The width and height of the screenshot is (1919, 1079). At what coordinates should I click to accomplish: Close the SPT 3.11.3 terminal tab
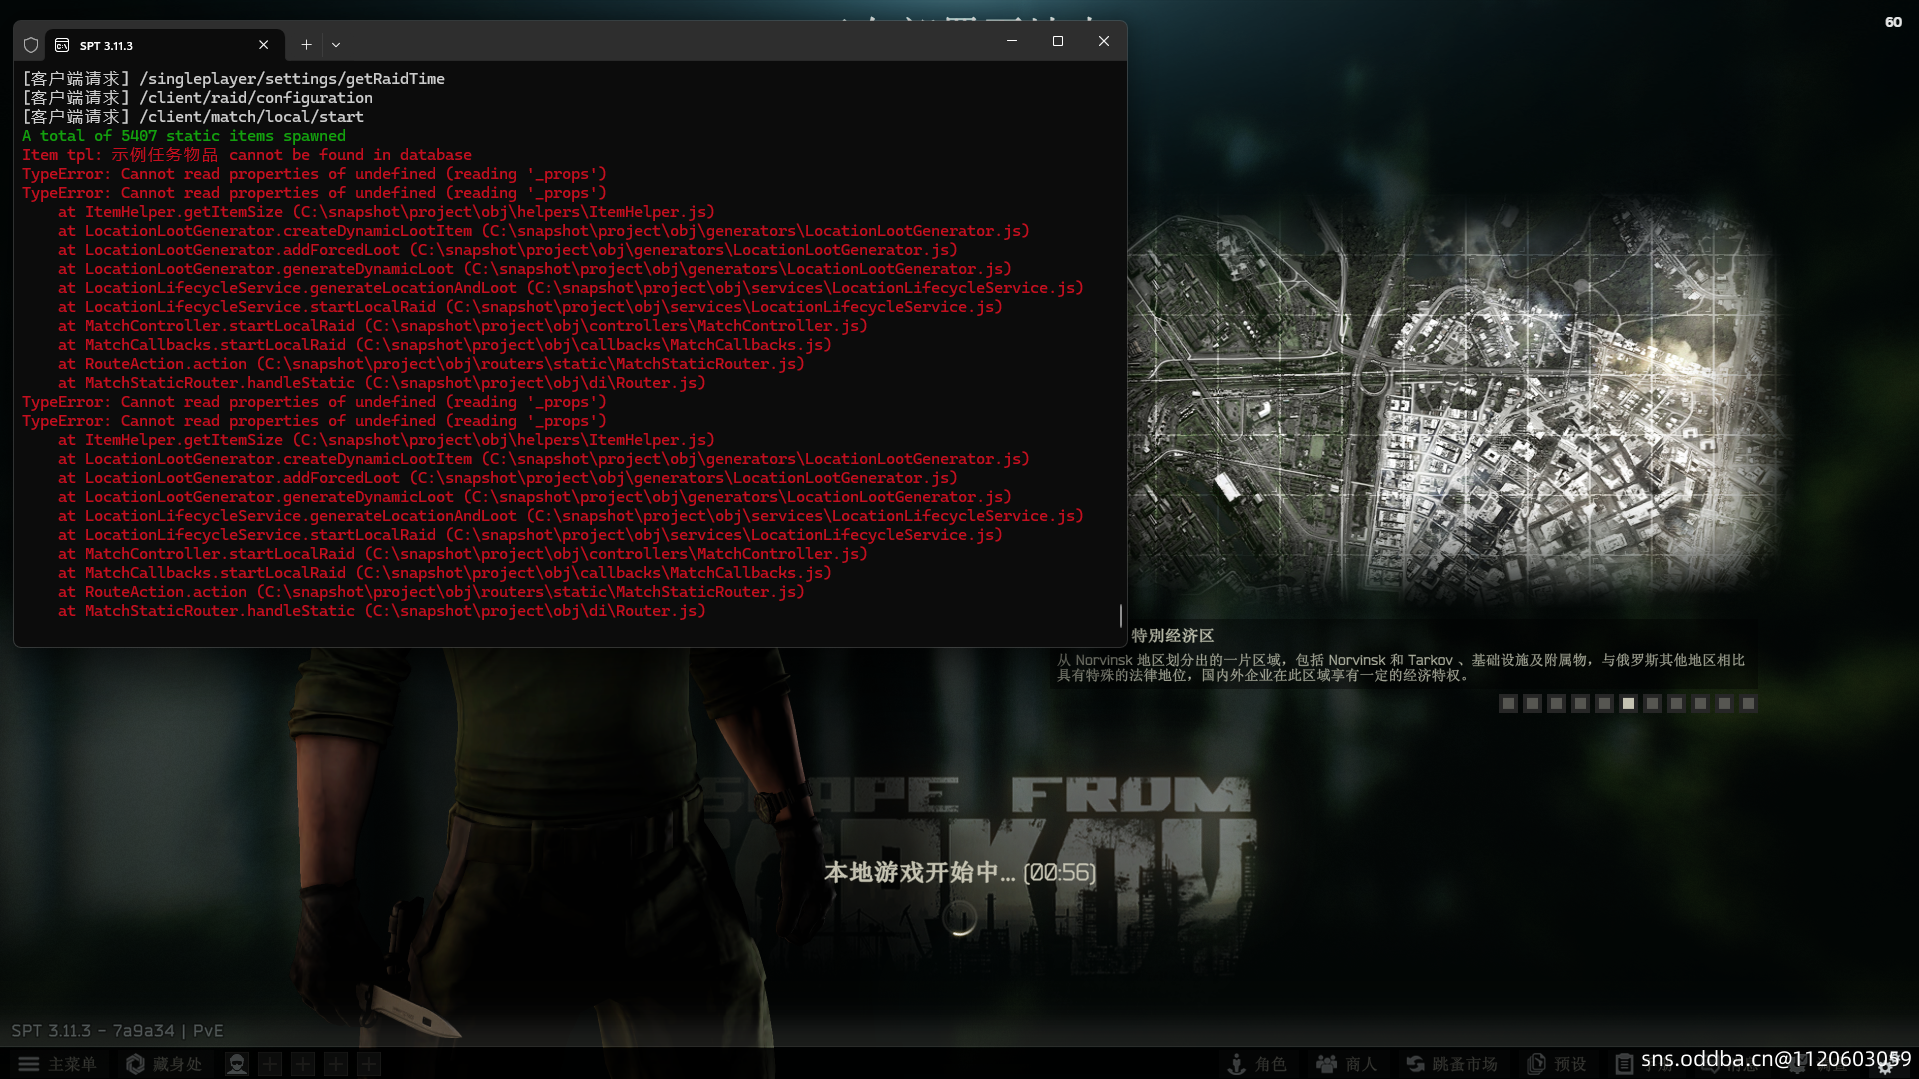(x=263, y=45)
